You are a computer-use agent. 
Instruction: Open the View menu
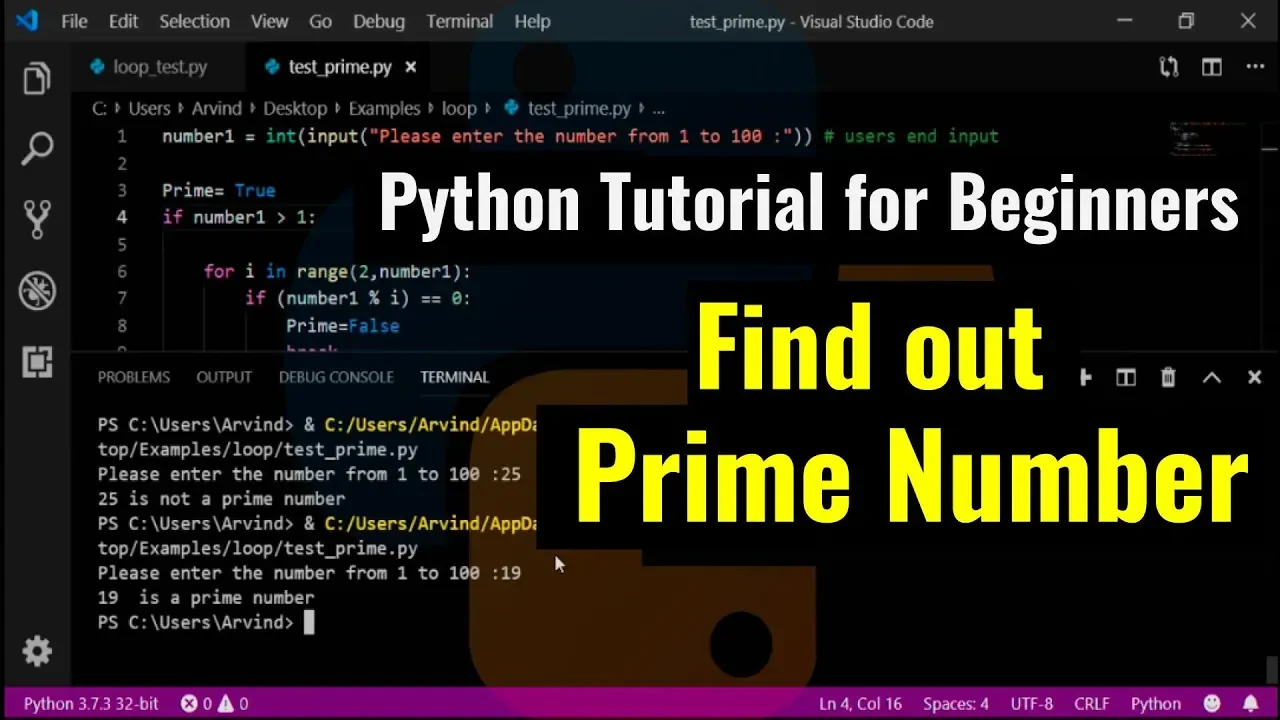[x=269, y=21]
